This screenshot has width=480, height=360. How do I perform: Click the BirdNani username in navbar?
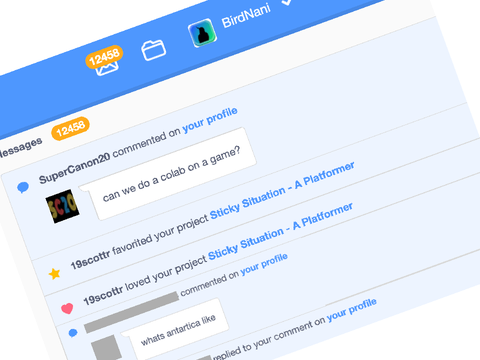coord(246,15)
